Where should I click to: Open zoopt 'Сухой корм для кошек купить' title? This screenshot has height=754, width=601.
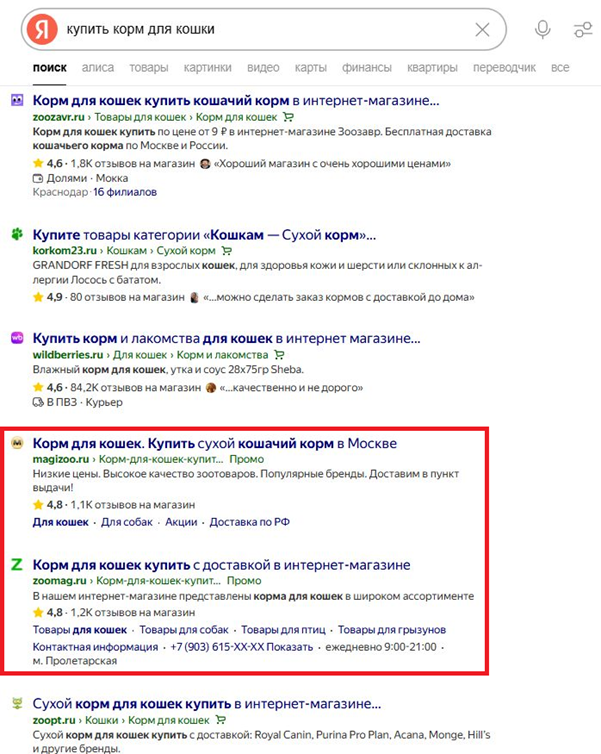pos(207,704)
